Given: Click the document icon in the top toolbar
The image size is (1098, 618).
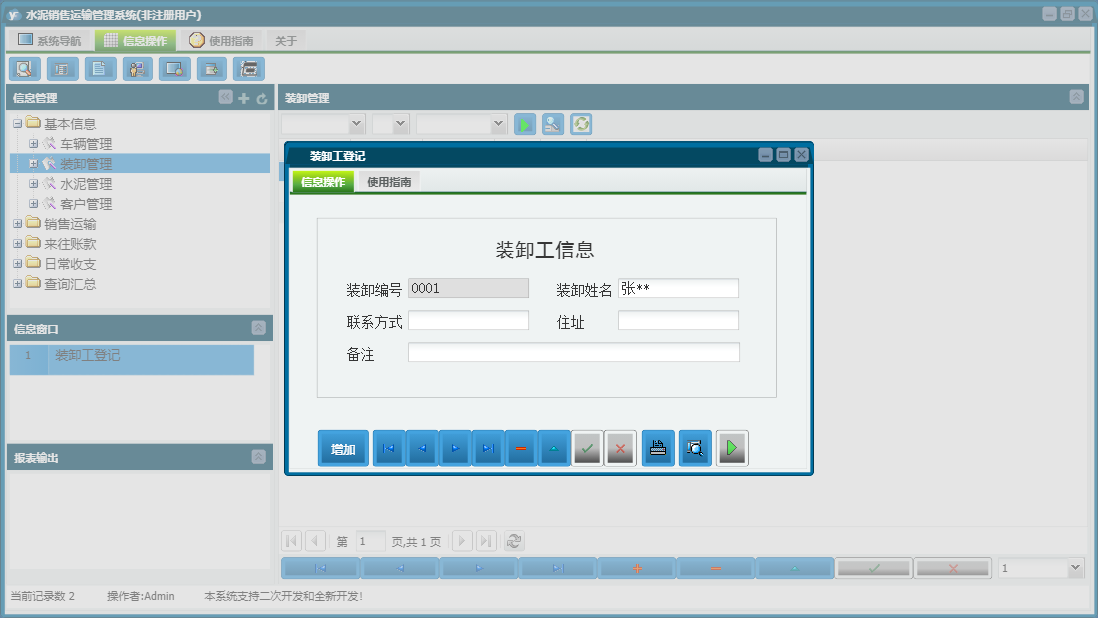Looking at the screenshot, I should (99, 68).
